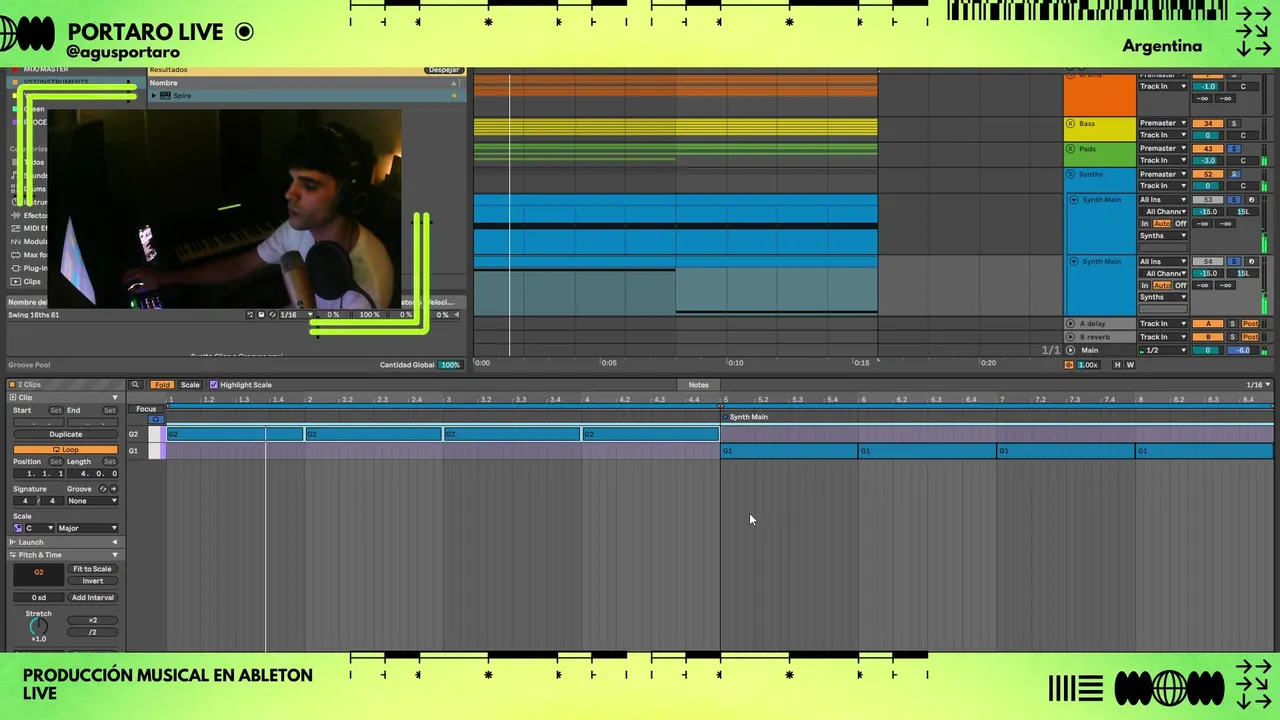Expand the Launch section
Image resolution: width=1280 pixels, height=720 pixels.
click(x=115, y=542)
